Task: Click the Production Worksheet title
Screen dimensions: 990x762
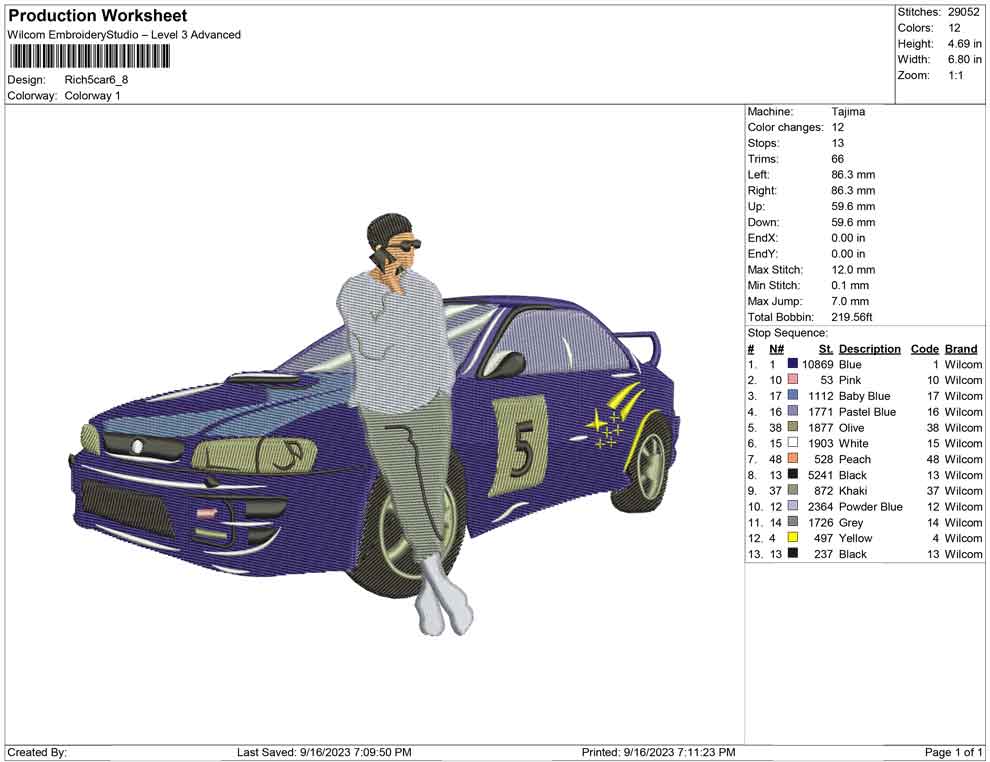Action: point(98,16)
